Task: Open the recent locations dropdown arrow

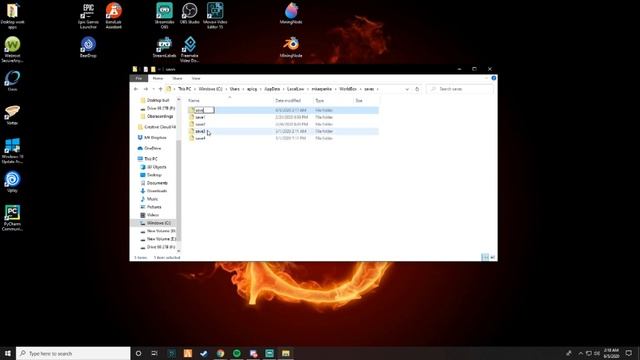Action: pyautogui.click(x=153, y=89)
